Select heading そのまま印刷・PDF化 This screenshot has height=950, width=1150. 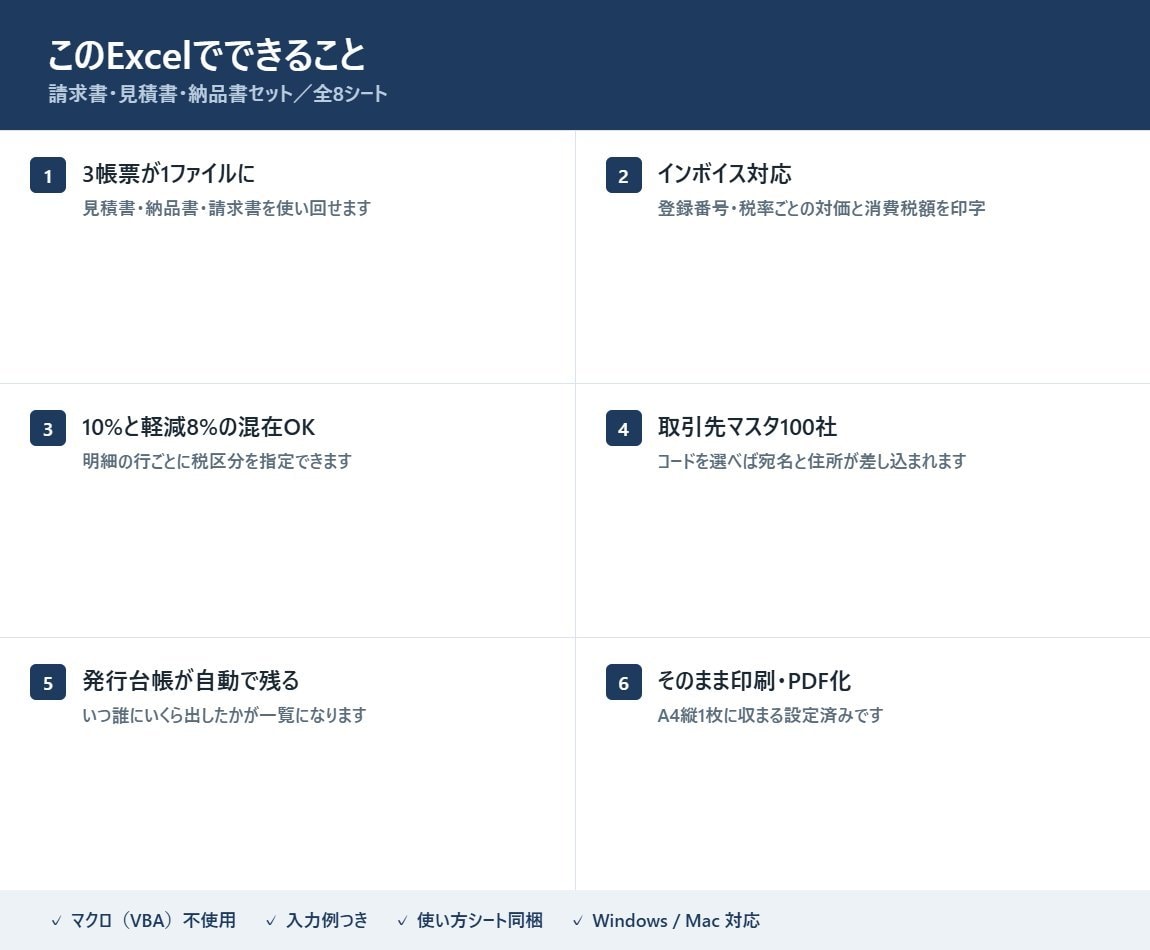point(754,681)
